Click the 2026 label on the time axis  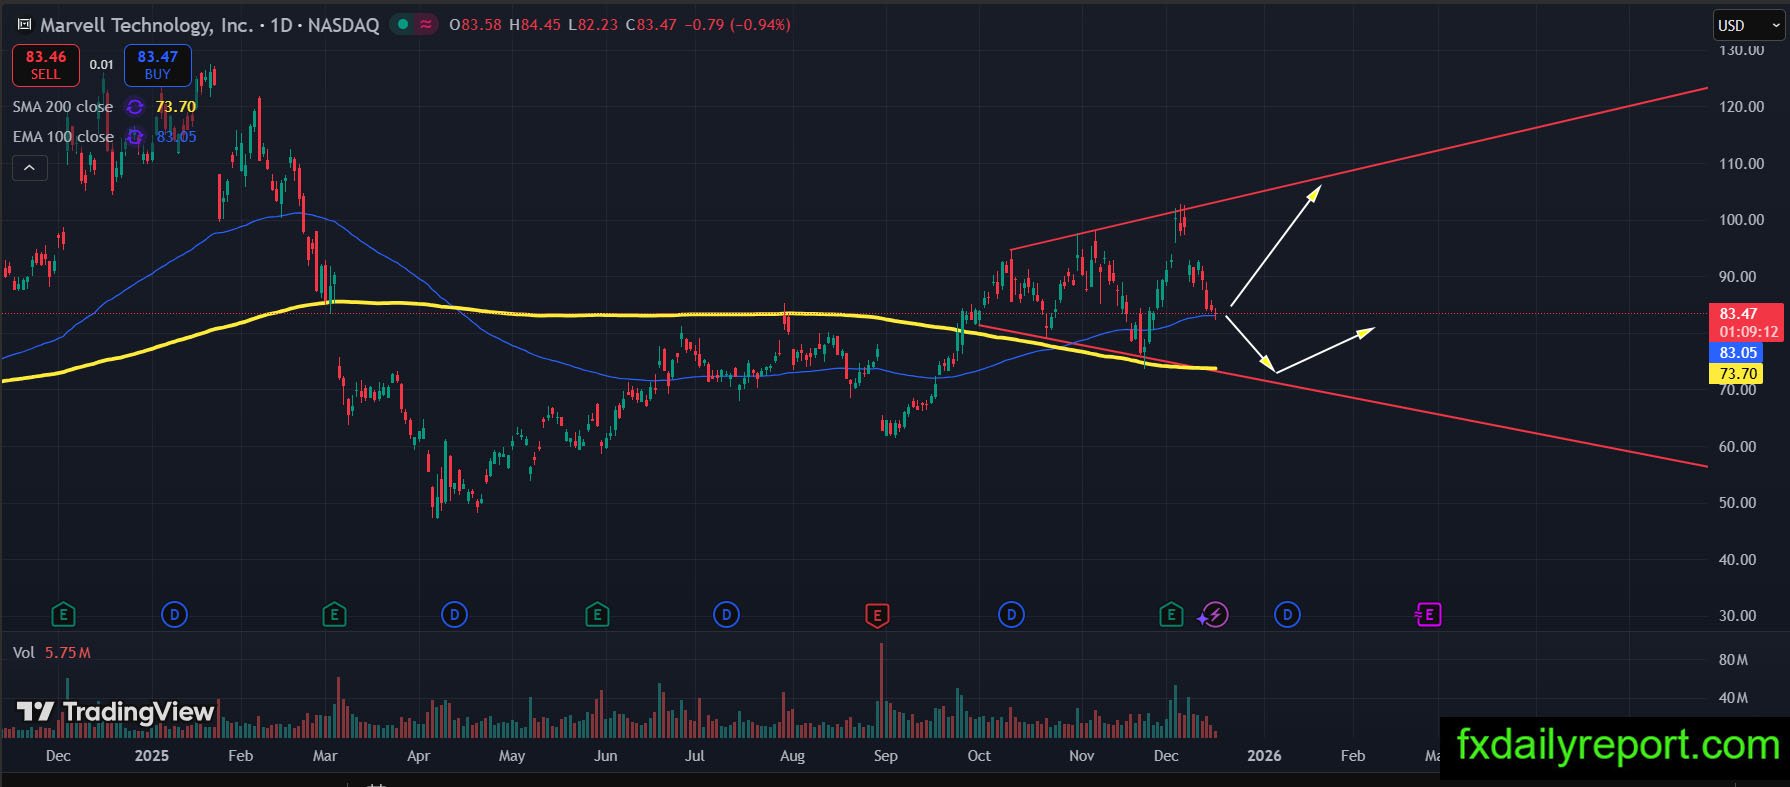tap(1264, 756)
